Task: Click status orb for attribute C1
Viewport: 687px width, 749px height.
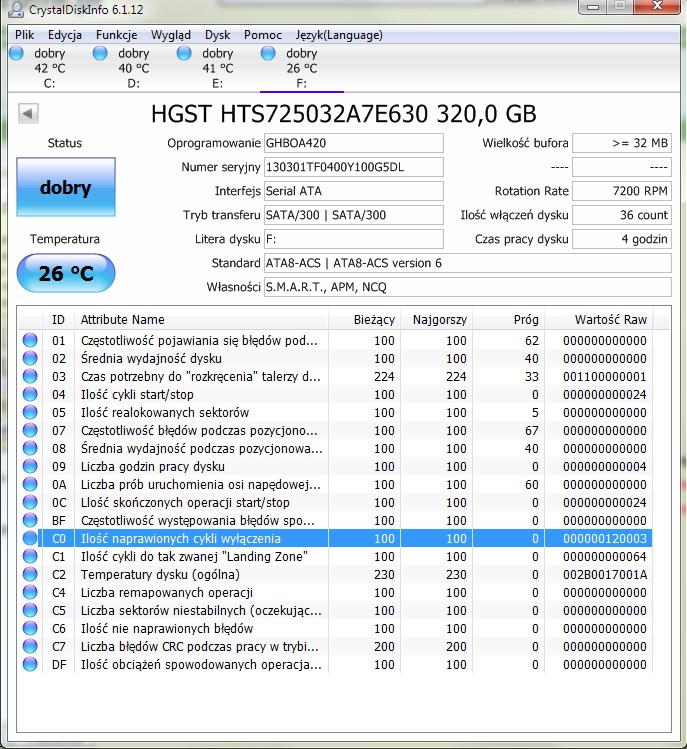Action: 30,556
